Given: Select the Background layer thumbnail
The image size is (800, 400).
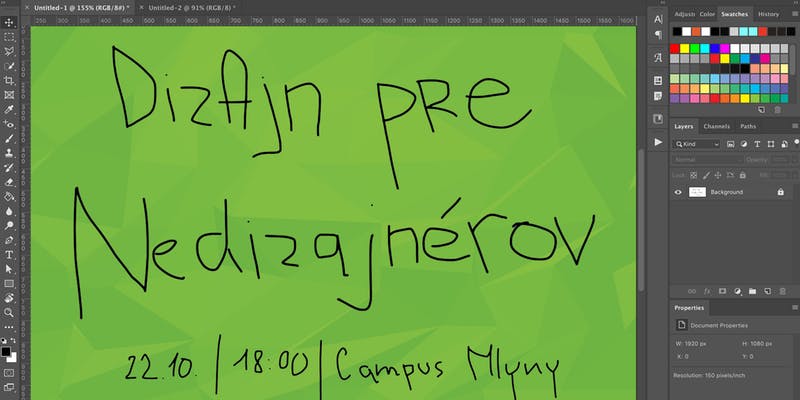Looking at the screenshot, I should click(x=698, y=191).
